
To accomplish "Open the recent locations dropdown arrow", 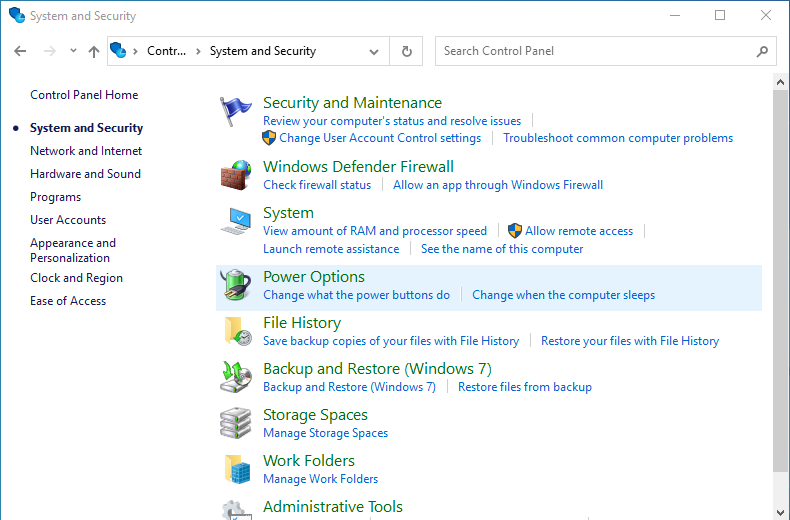I will click(x=74, y=50).
